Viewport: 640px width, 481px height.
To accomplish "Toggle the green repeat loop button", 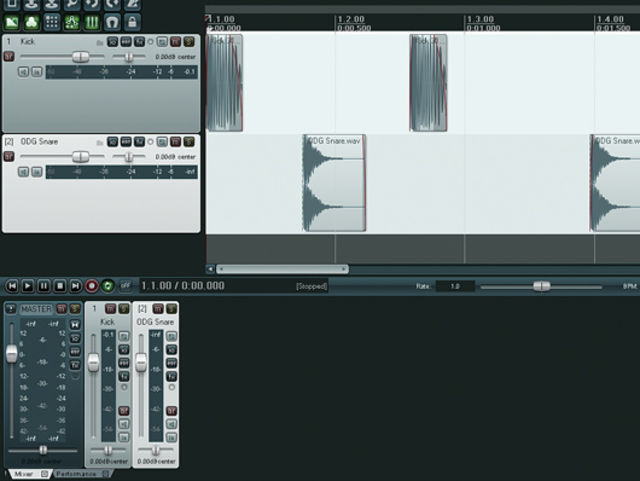I will 108,286.
